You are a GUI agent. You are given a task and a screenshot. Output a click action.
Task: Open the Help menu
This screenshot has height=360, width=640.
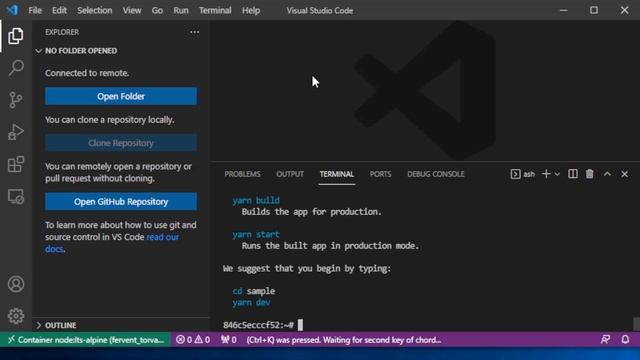click(x=251, y=10)
